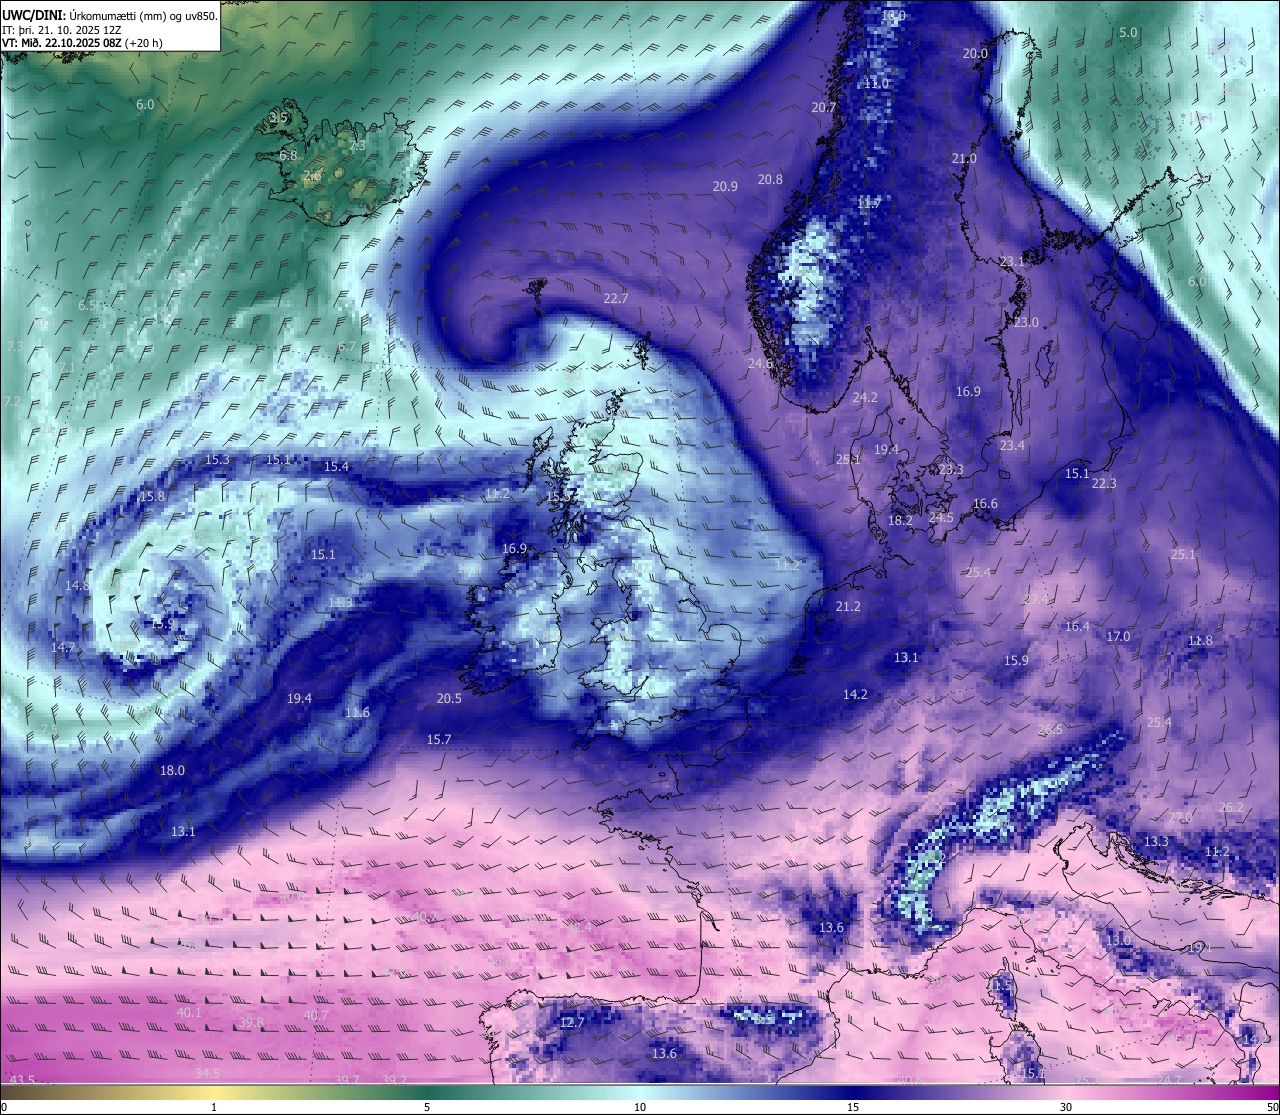Click the 'IT: þri. 21. 10. 2025 12Z' line
Screen dimensions: 1280x1115
(62, 30)
